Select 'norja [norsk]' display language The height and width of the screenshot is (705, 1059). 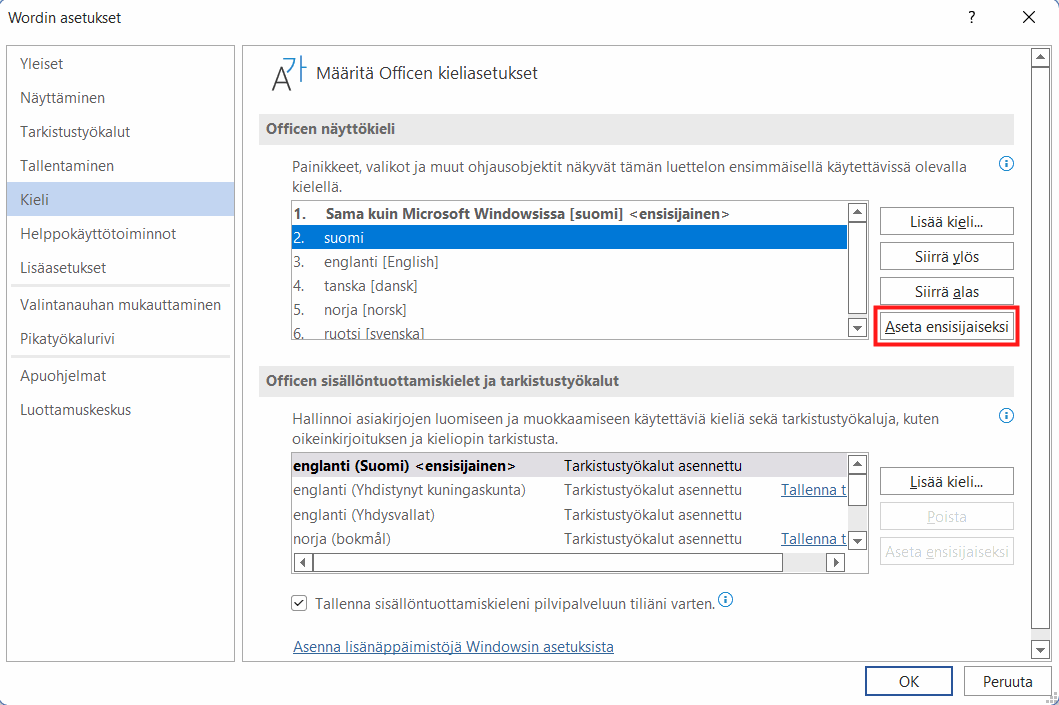pyautogui.click(x=569, y=310)
